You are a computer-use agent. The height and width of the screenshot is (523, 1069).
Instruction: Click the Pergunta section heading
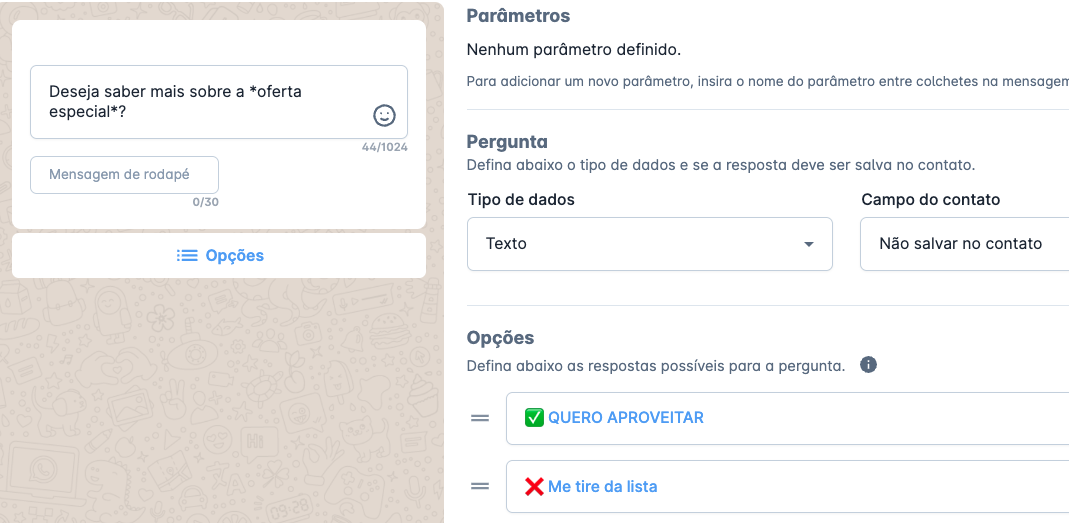tap(507, 142)
